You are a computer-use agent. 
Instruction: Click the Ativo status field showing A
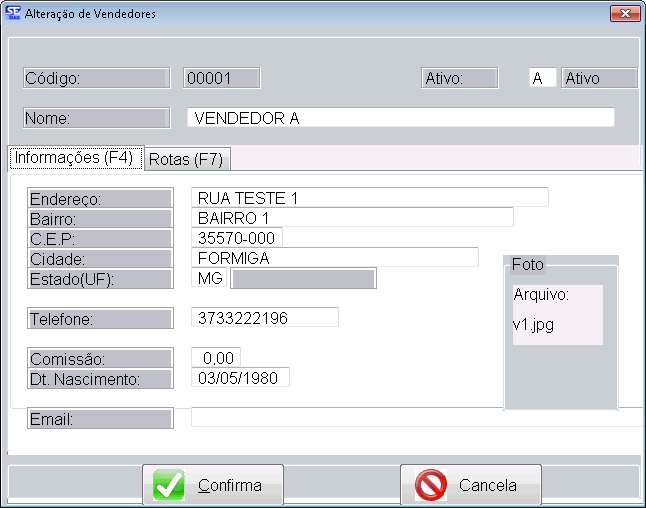tap(542, 78)
